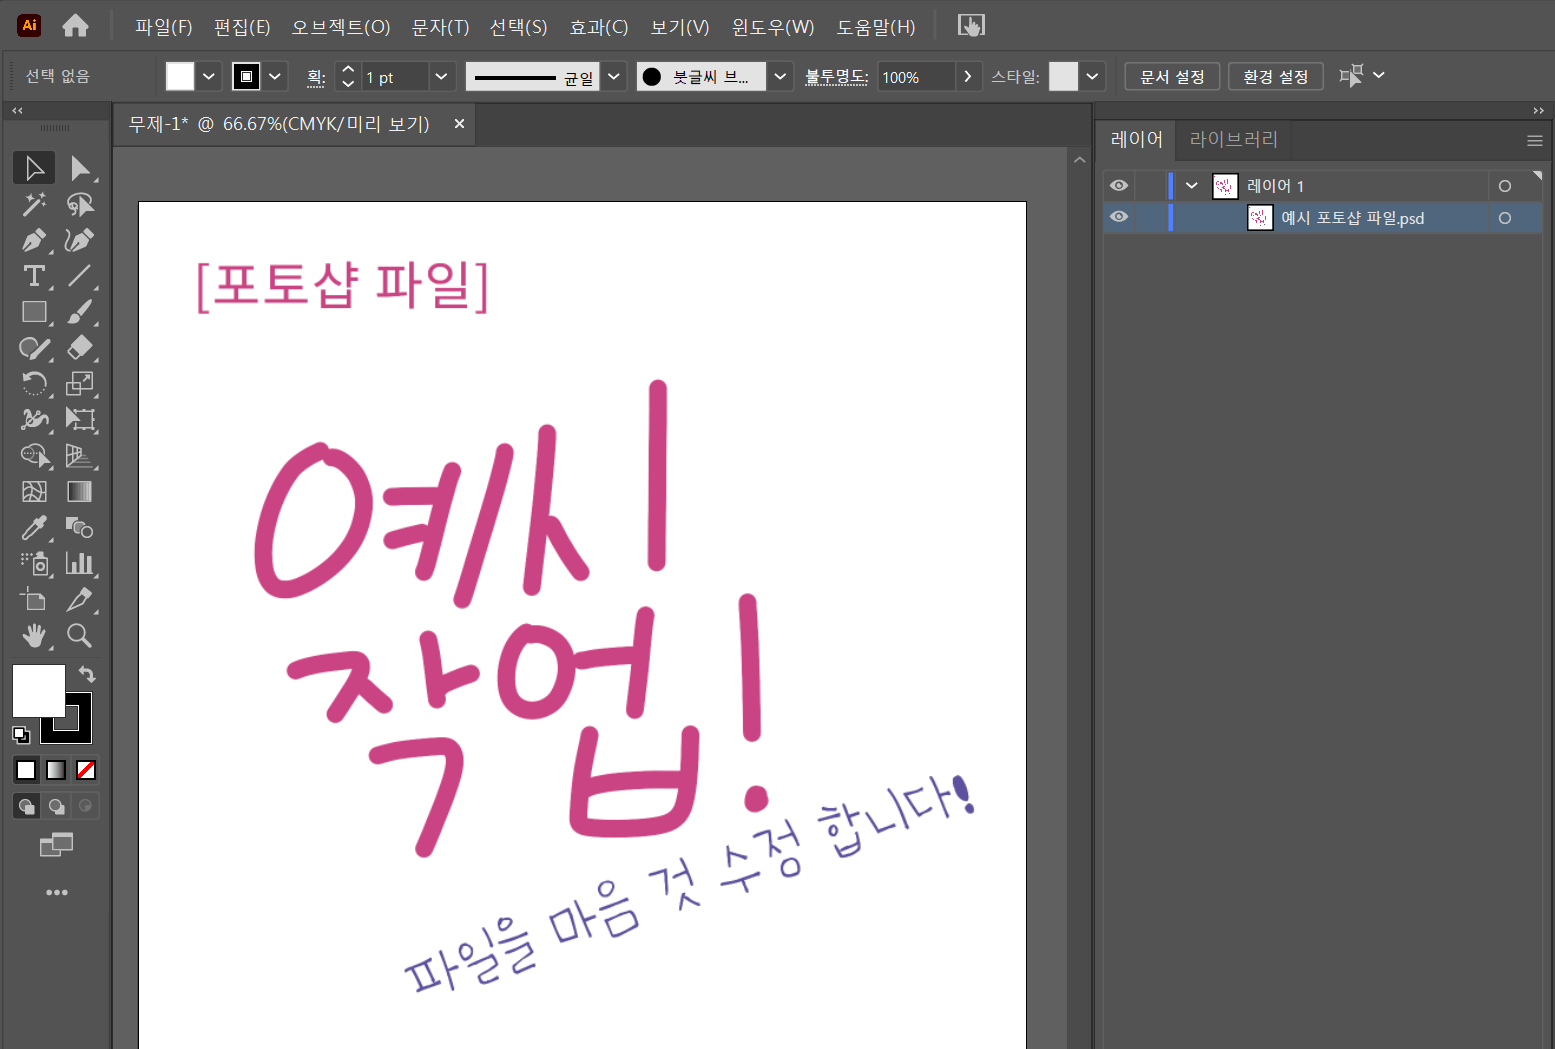Grab the Eyedropper tool

34,528
